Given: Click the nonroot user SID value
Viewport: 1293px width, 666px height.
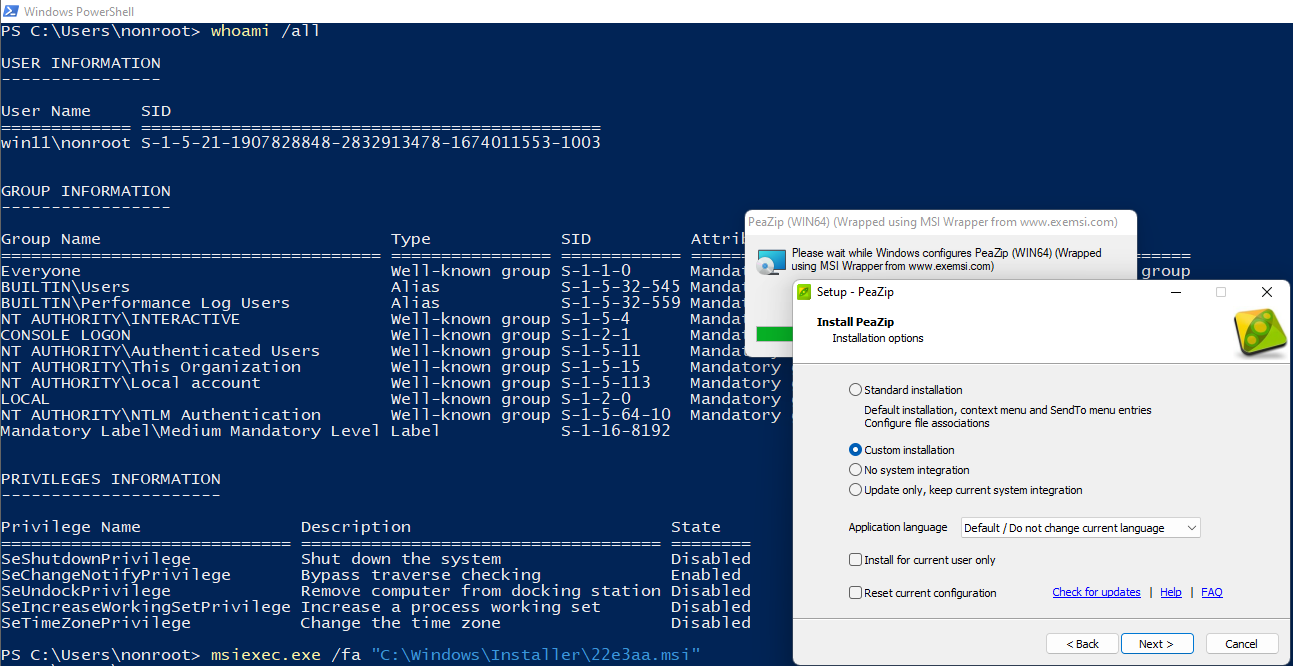Looking at the screenshot, I should [371, 143].
